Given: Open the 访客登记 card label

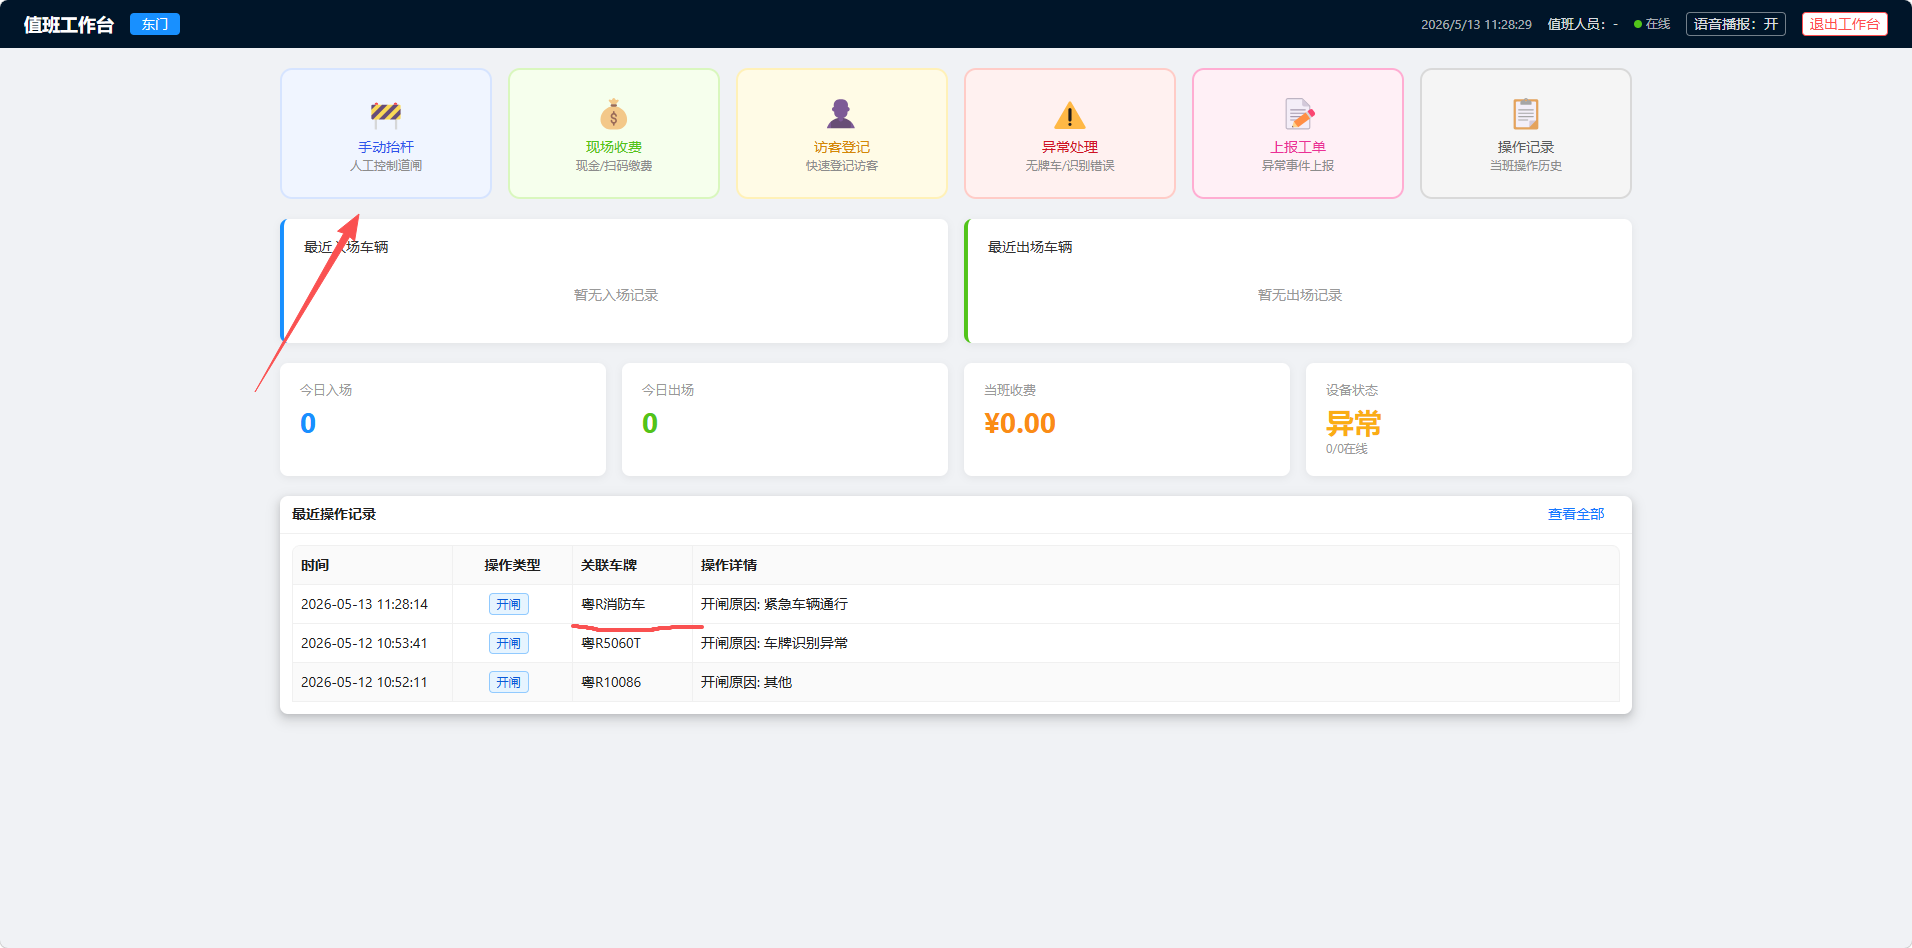Looking at the screenshot, I should (x=842, y=147).
